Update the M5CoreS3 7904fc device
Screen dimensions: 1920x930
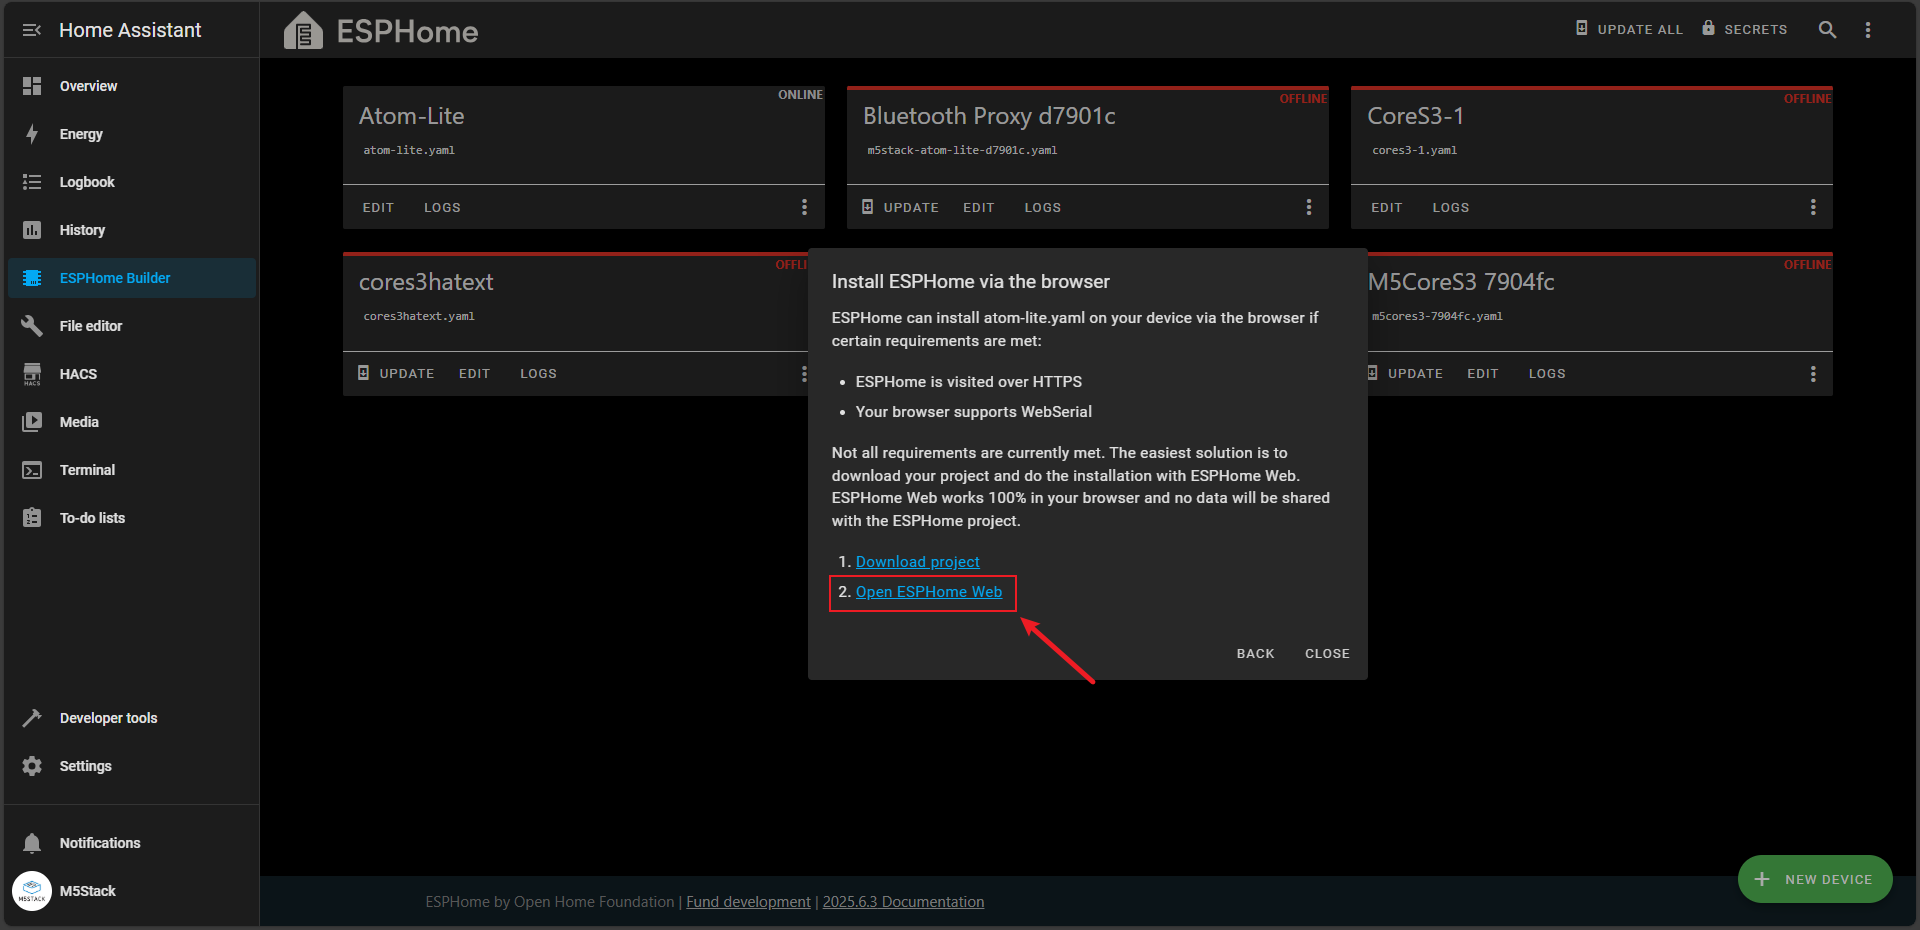pyautogui.click(x=1406, y=373)
